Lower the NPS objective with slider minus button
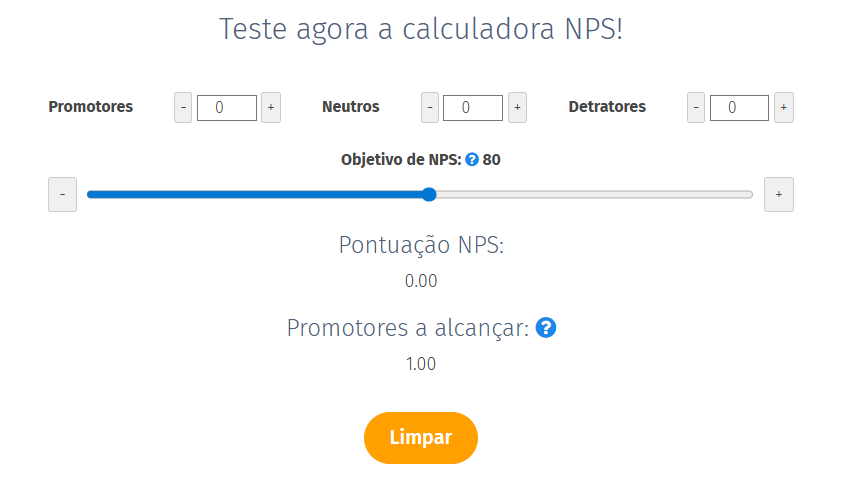 [62, 195]
